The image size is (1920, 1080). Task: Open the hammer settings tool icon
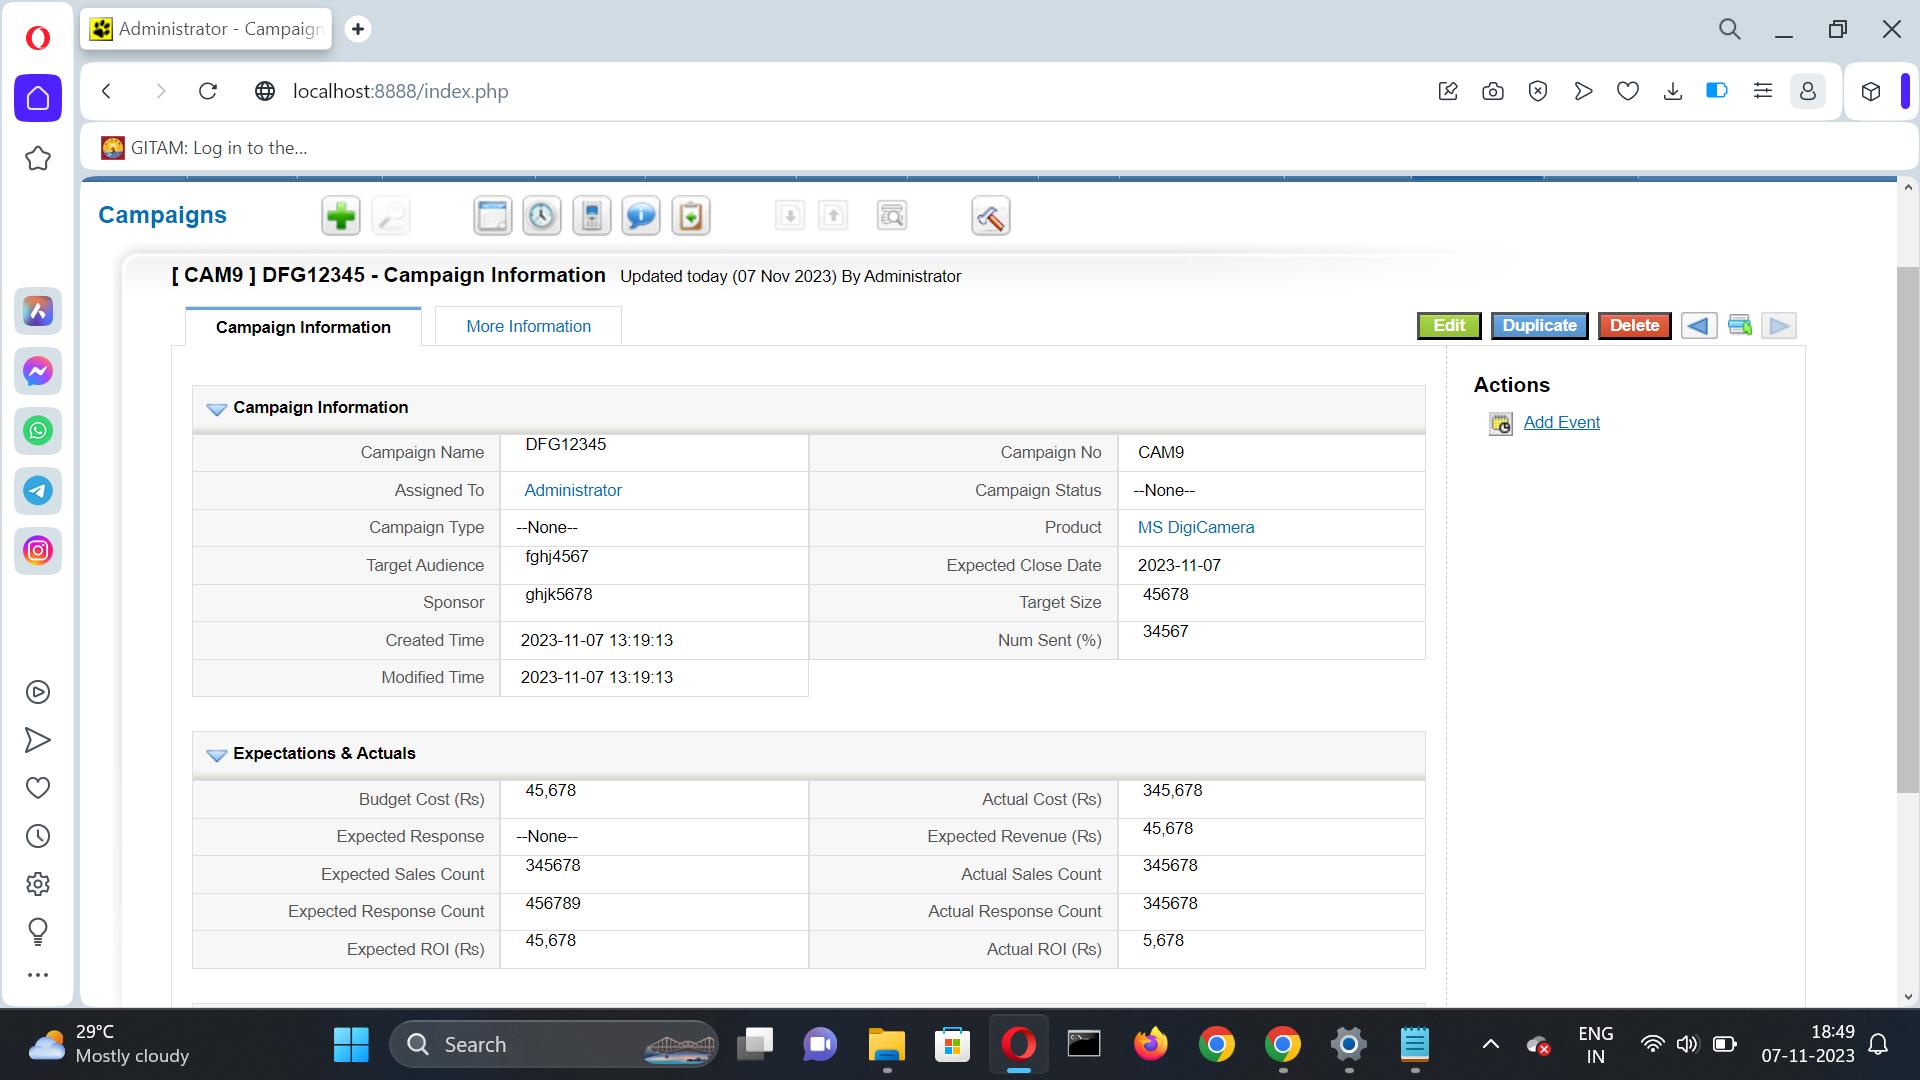(x=990, y=216)
